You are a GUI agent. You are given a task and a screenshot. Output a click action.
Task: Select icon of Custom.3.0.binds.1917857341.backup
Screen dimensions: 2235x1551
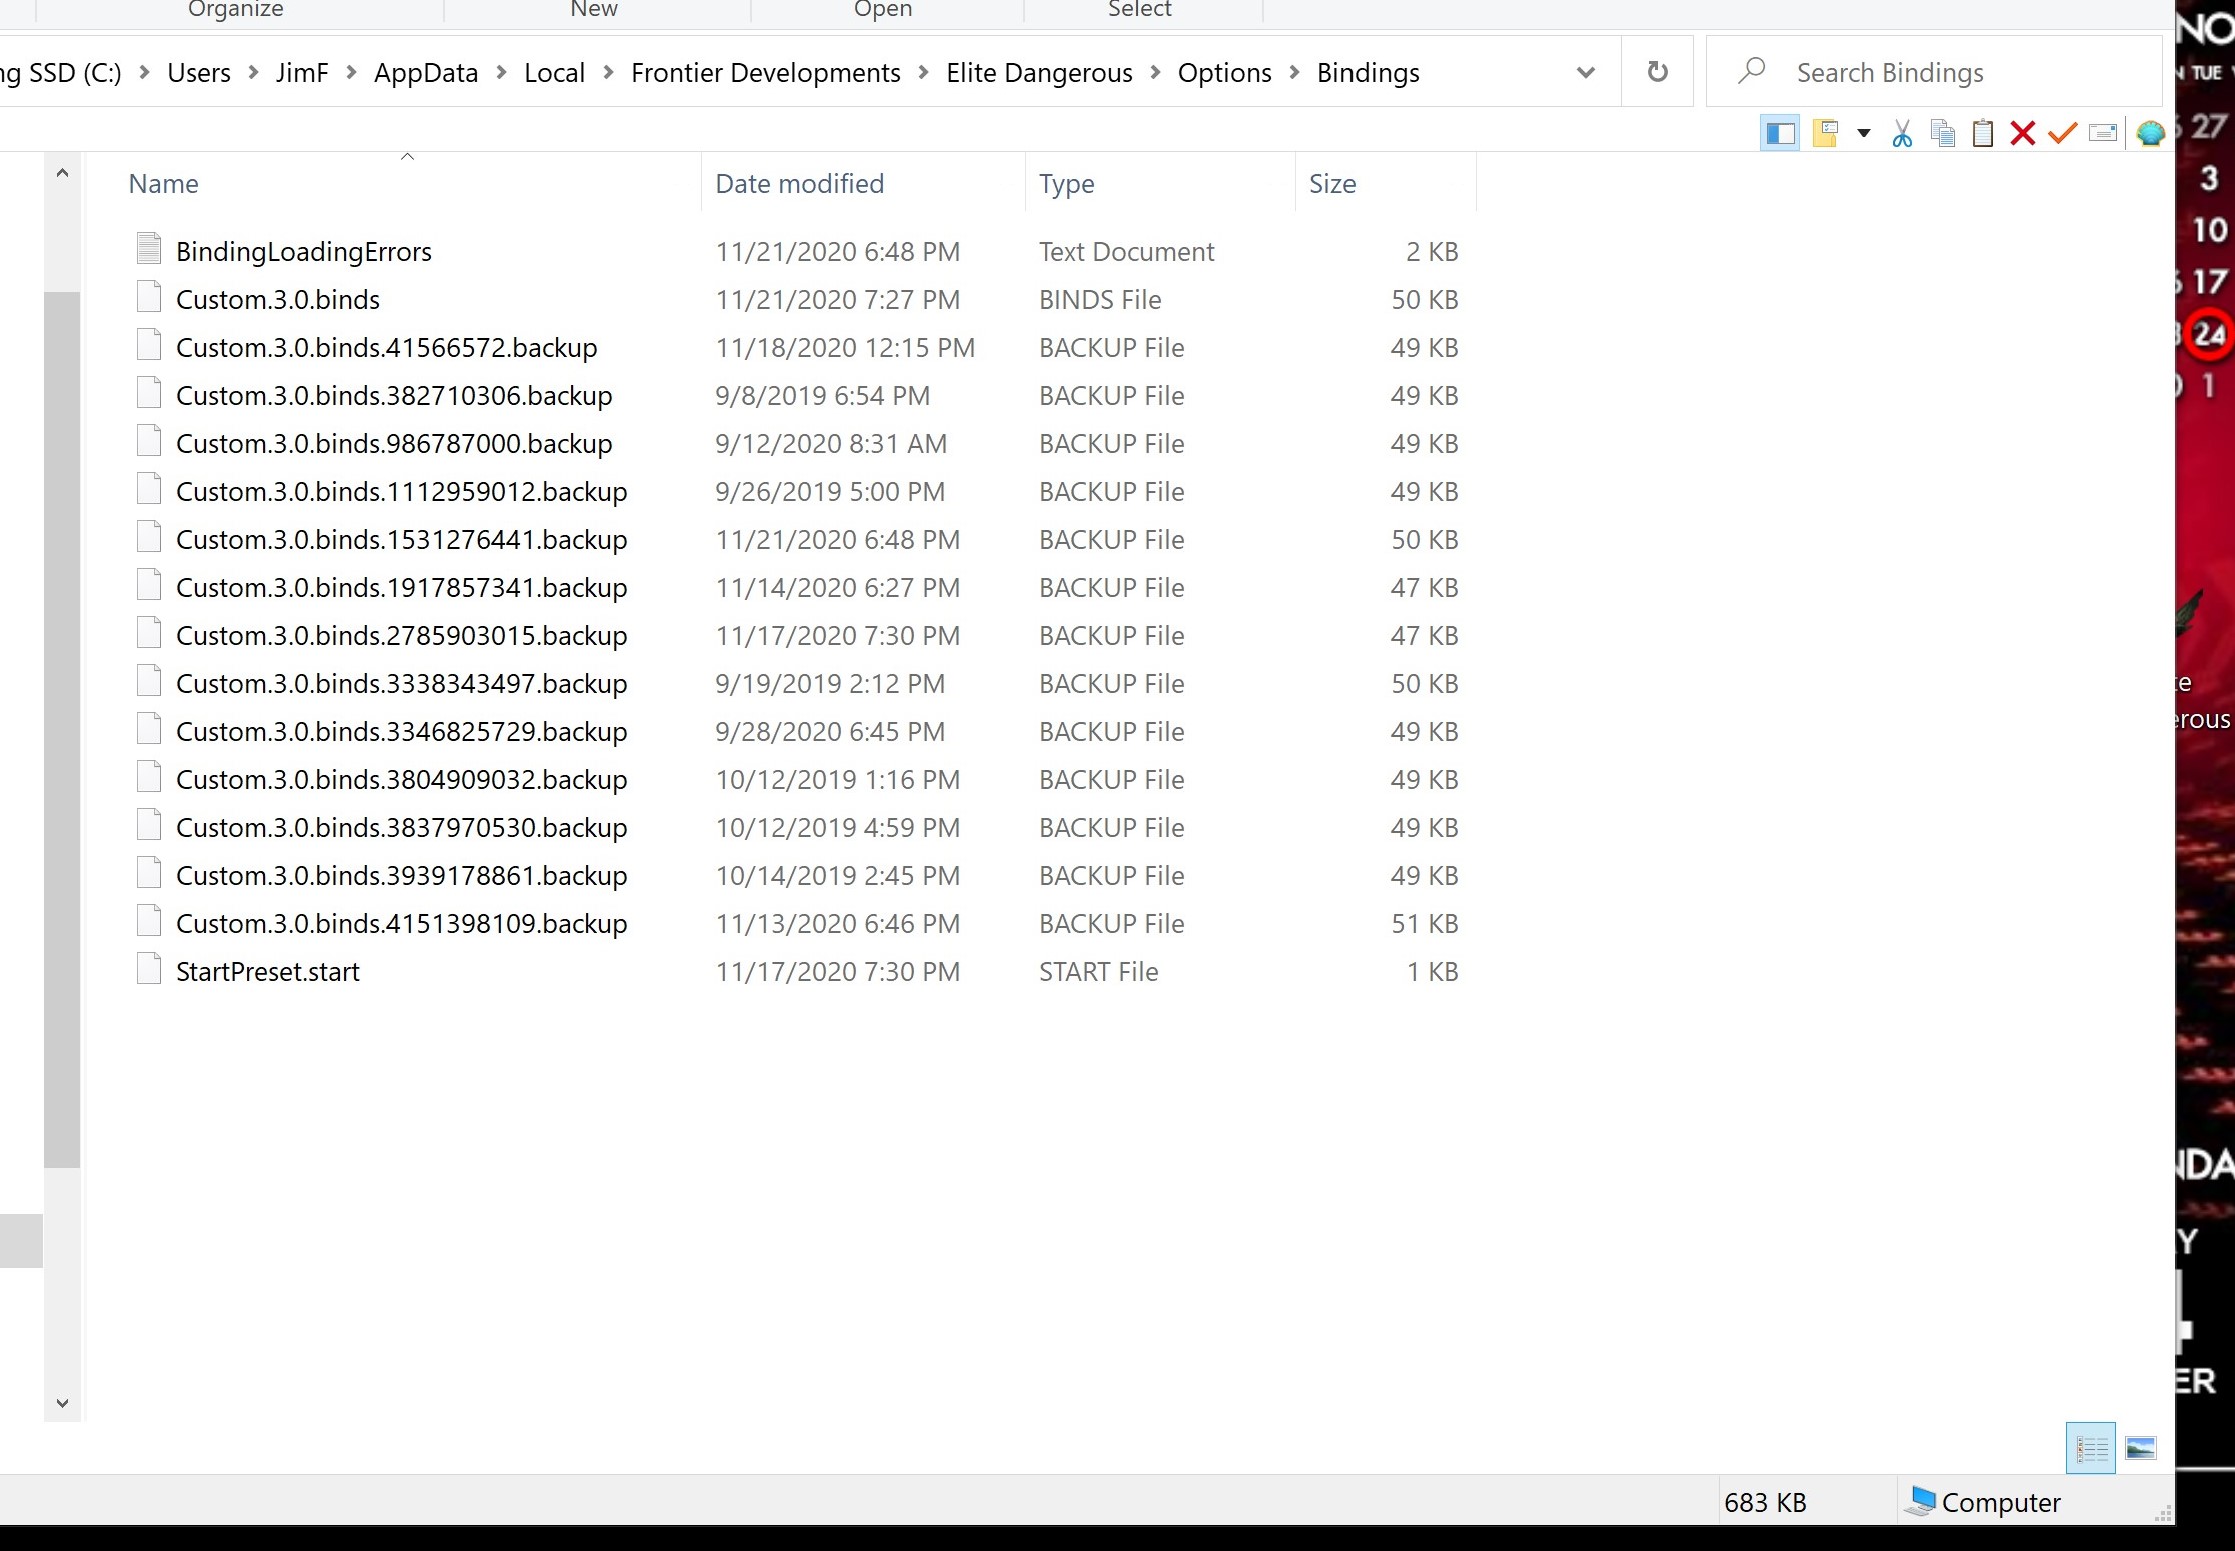[x=149, y=585]
